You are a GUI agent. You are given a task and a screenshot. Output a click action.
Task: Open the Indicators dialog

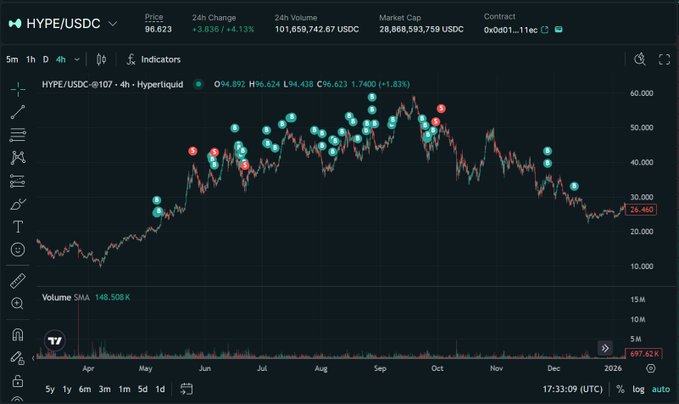point(154,59)
